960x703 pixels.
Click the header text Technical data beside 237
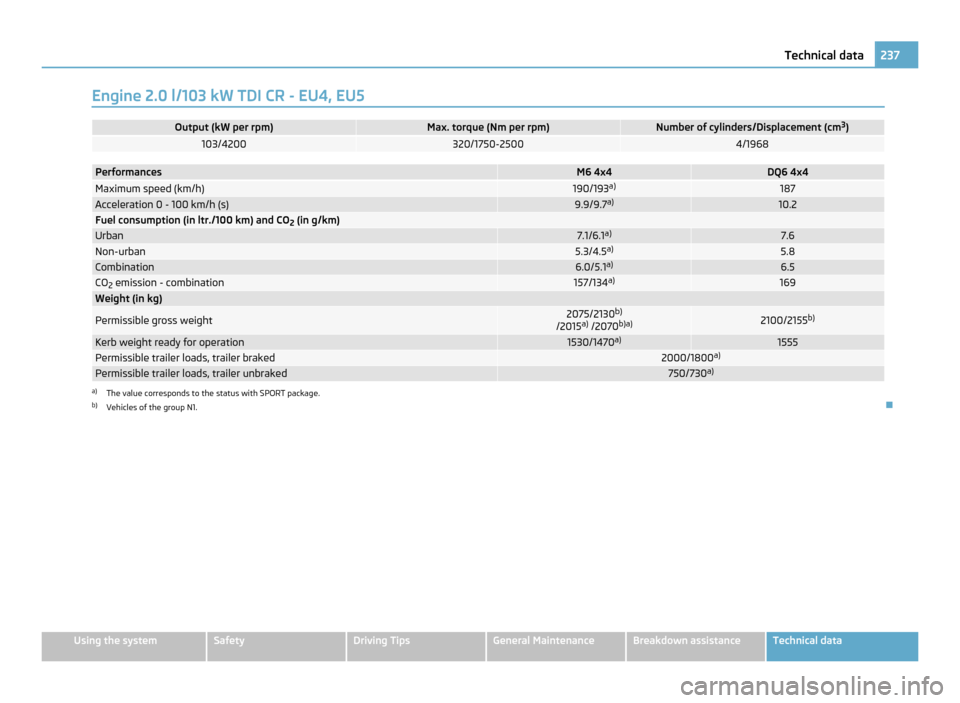pyautogui.click(x=823, y=55)
